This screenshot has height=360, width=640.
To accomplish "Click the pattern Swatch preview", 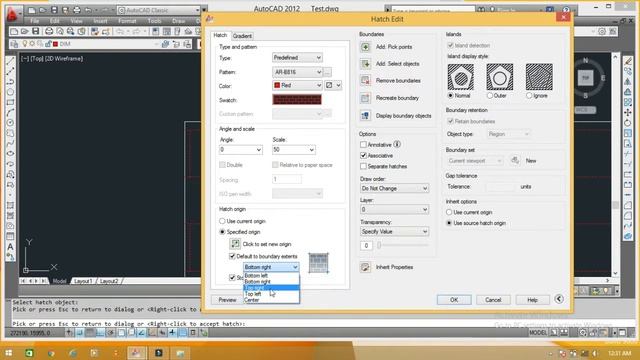I will 297,100.
